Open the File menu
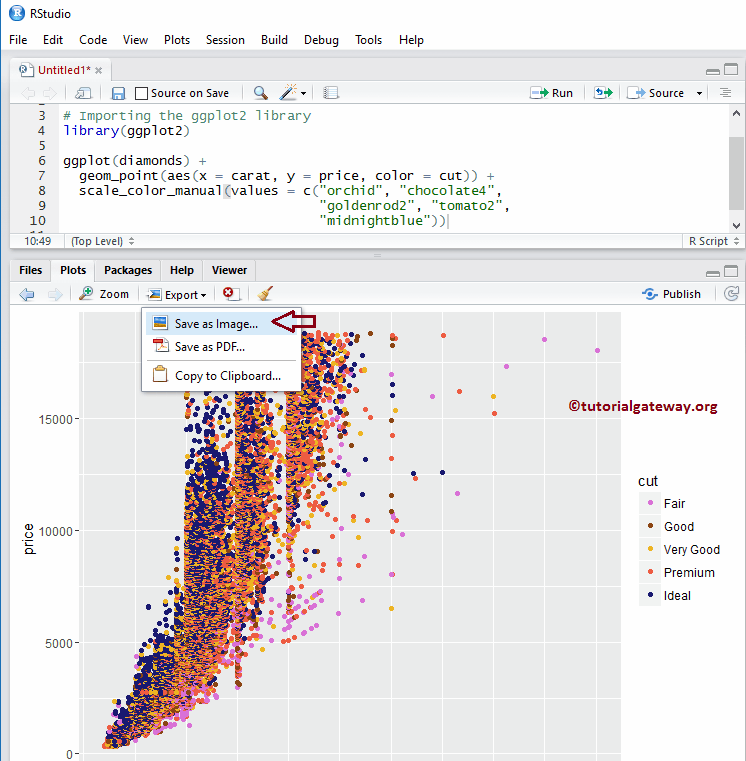This screenshot has height=761, width=746. pyautogui.click(x=18, y=40)
